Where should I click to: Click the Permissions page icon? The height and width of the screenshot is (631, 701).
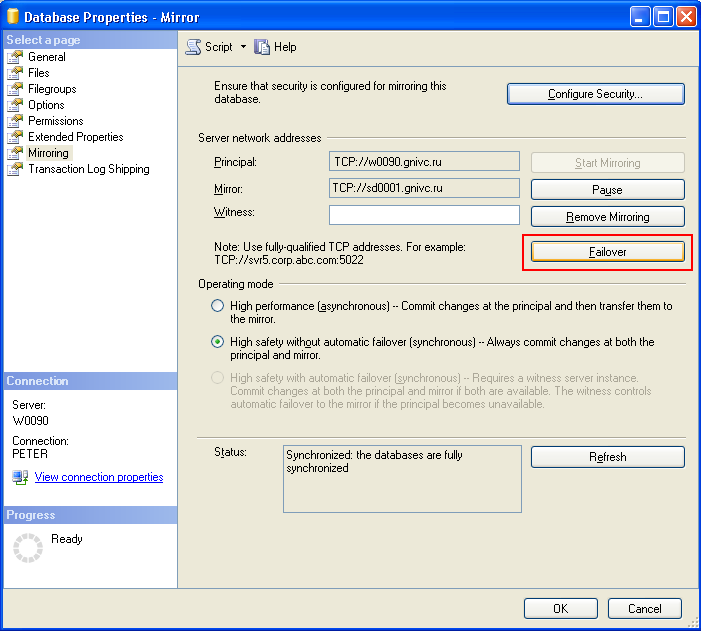15,121
